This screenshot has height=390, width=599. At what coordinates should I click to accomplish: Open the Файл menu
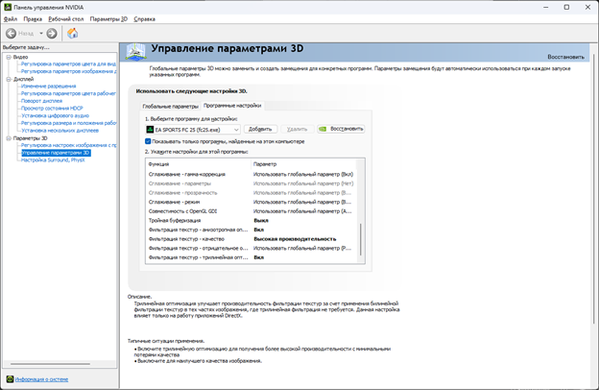[11, 19]
